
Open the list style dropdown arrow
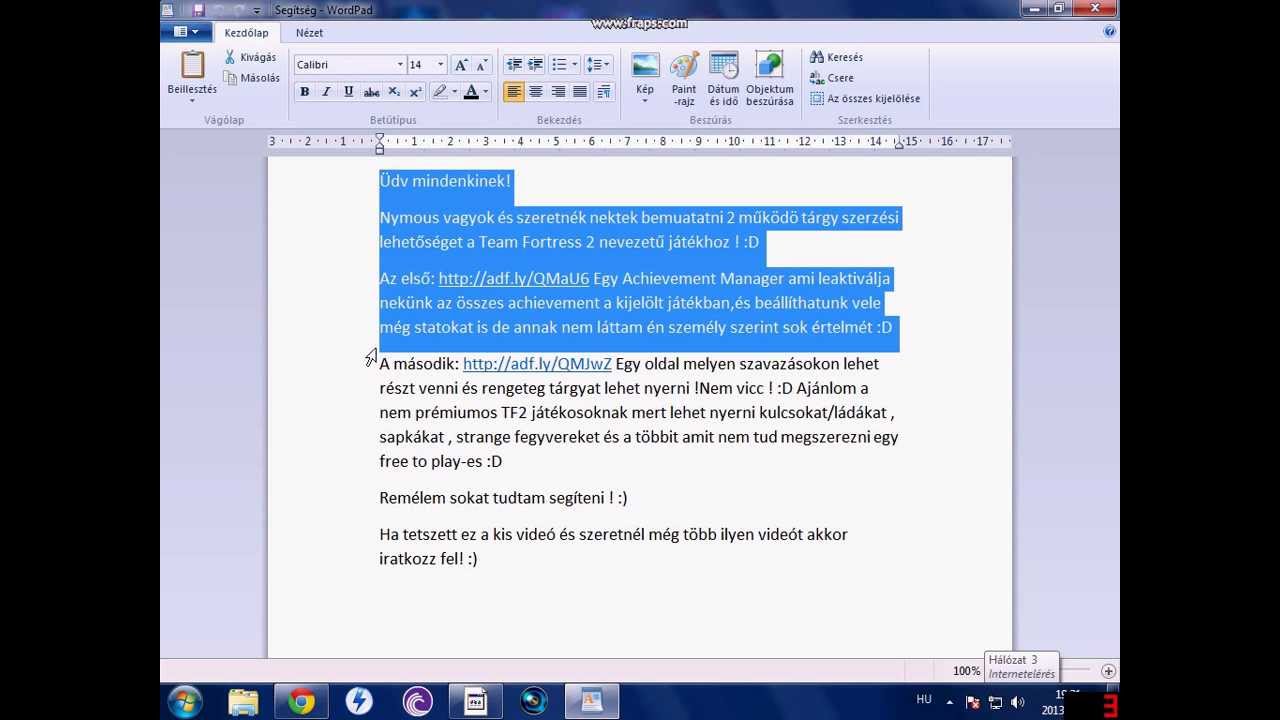point(575,65)
